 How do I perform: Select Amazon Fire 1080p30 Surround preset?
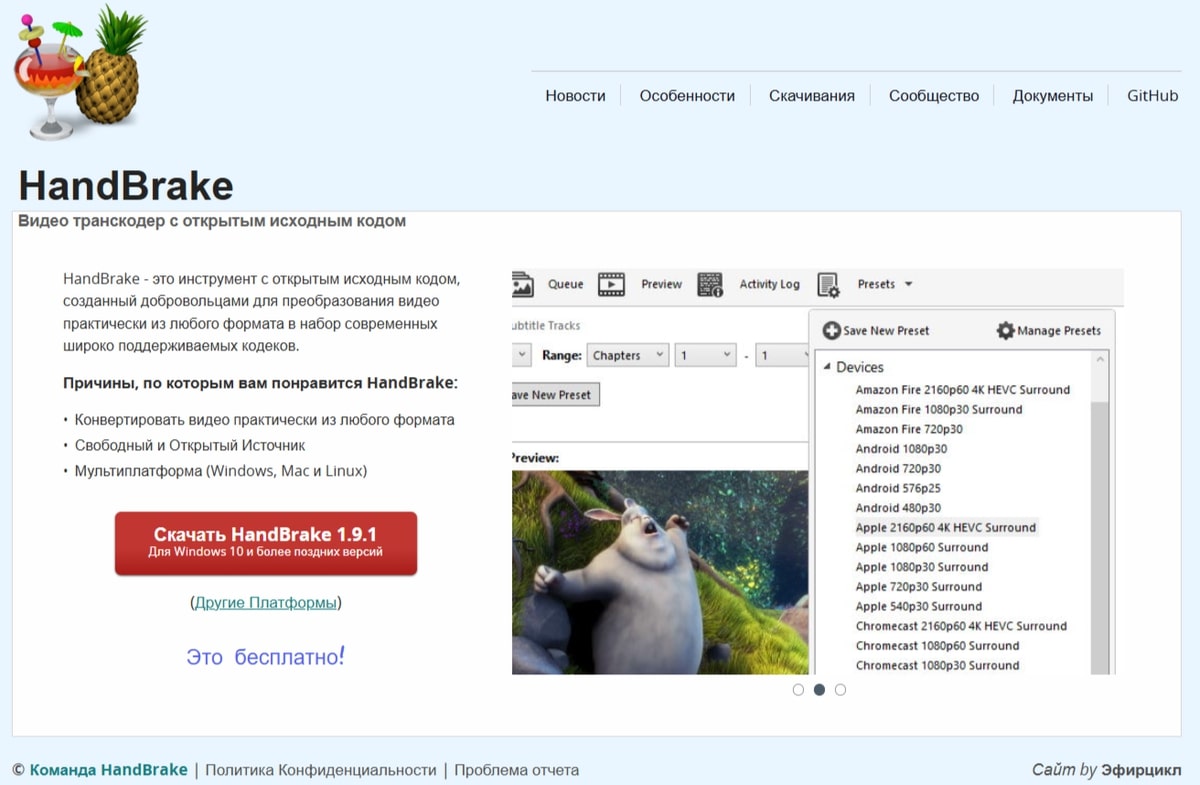tap(938, 409)
